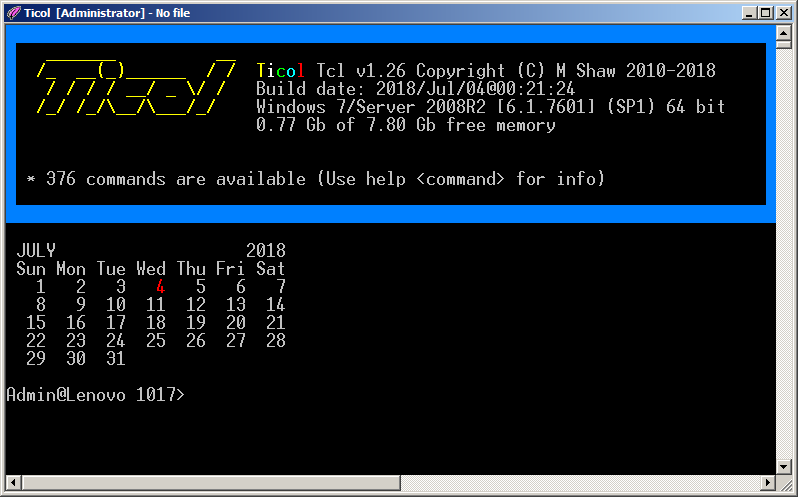Click vertical scrollbar up arrow

[x=783, y=33]
